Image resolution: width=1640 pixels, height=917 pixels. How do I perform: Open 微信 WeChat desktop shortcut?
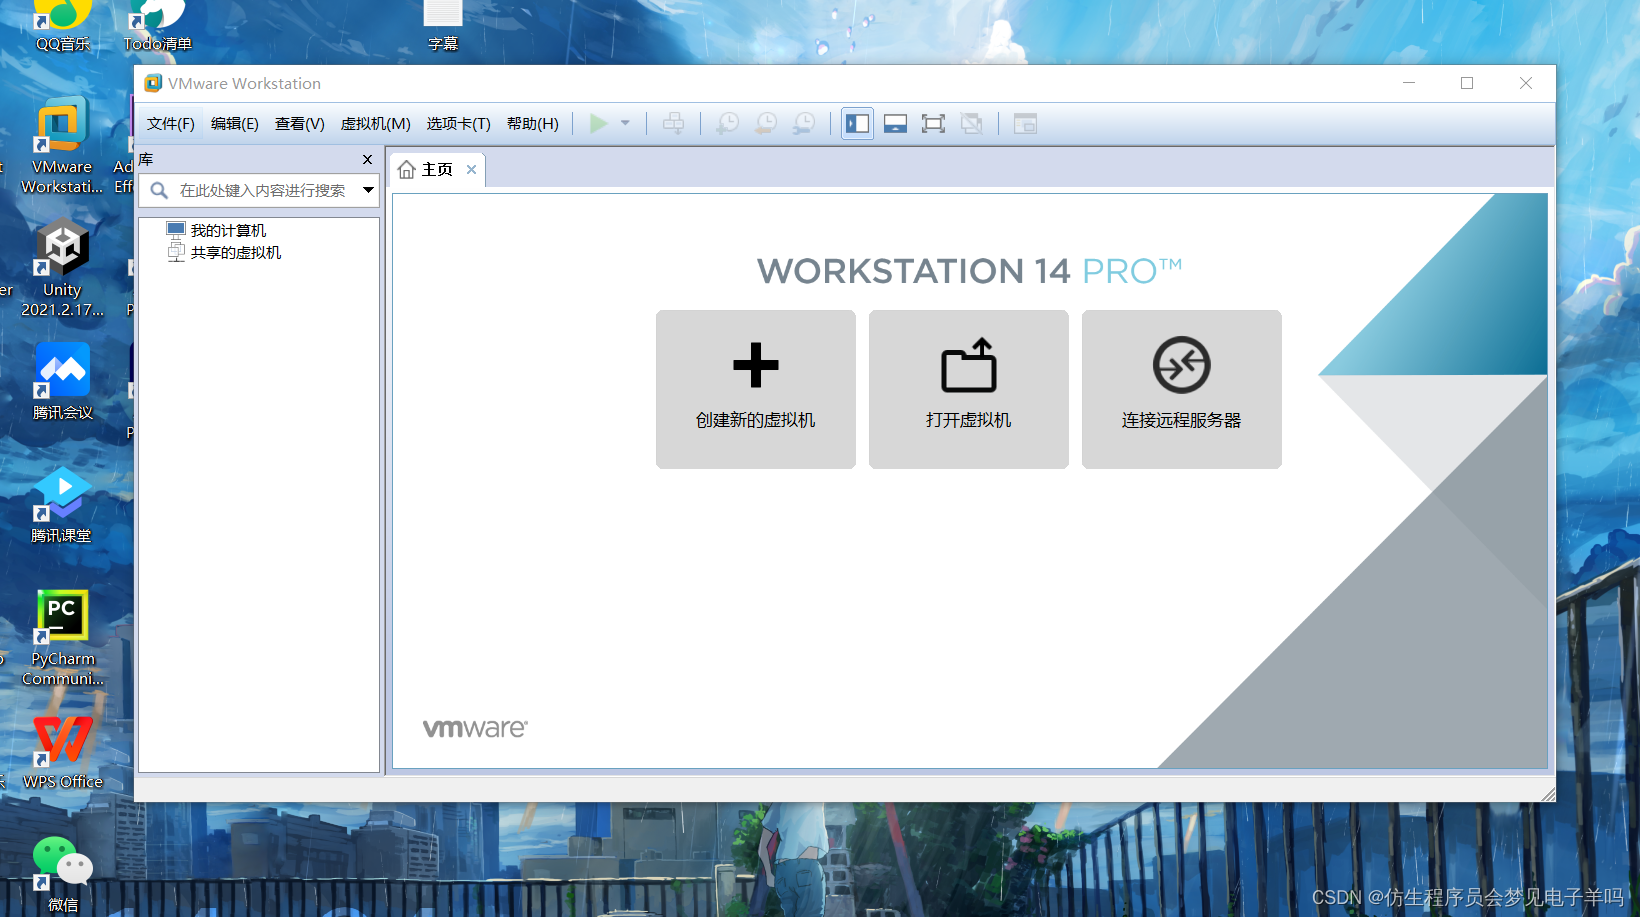point(62,875)
